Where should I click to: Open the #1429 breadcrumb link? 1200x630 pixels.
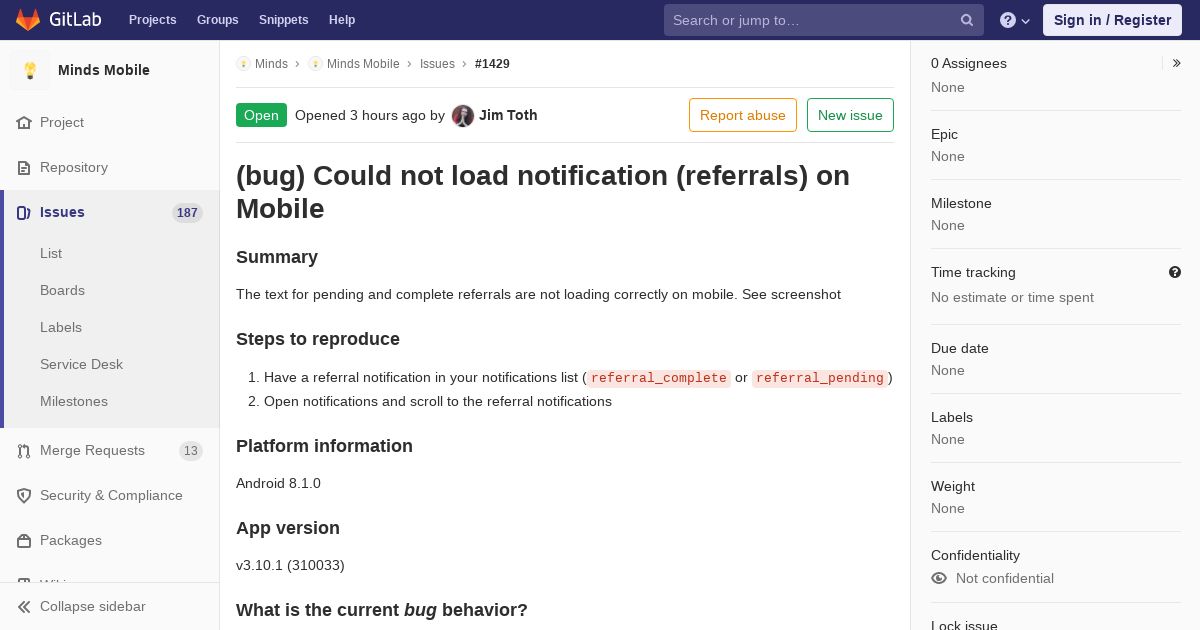tap(492, 63)
